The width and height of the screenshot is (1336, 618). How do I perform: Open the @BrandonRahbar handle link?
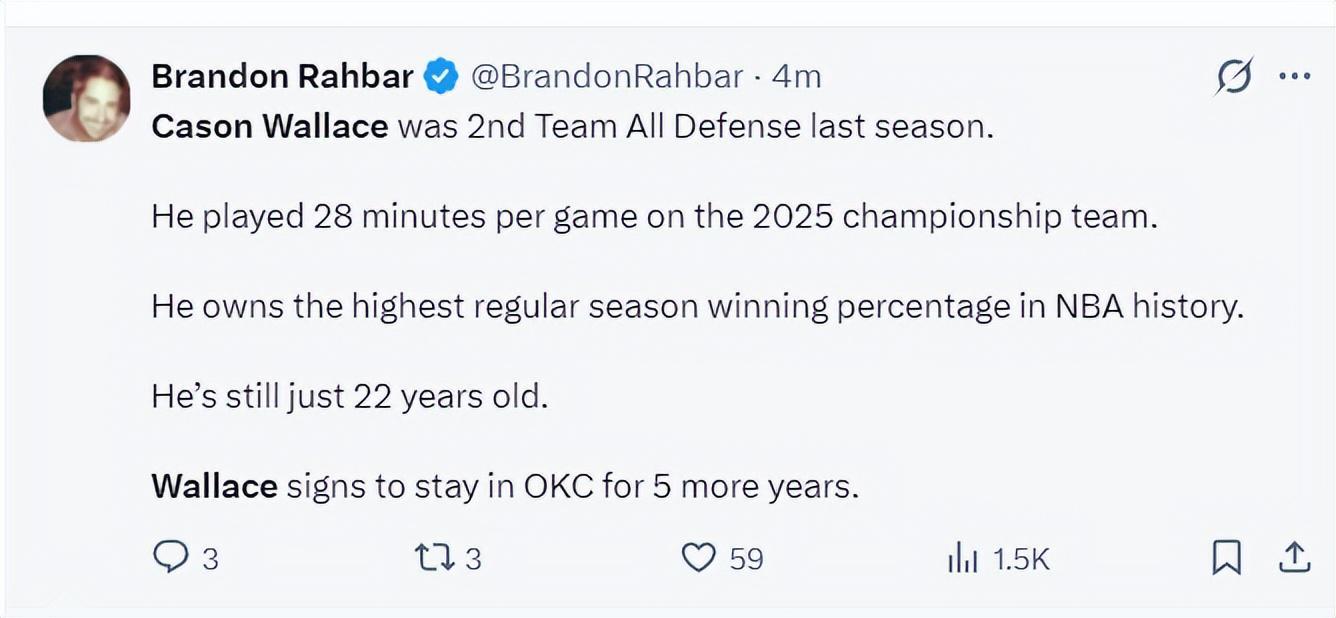[x=606, y=76]
